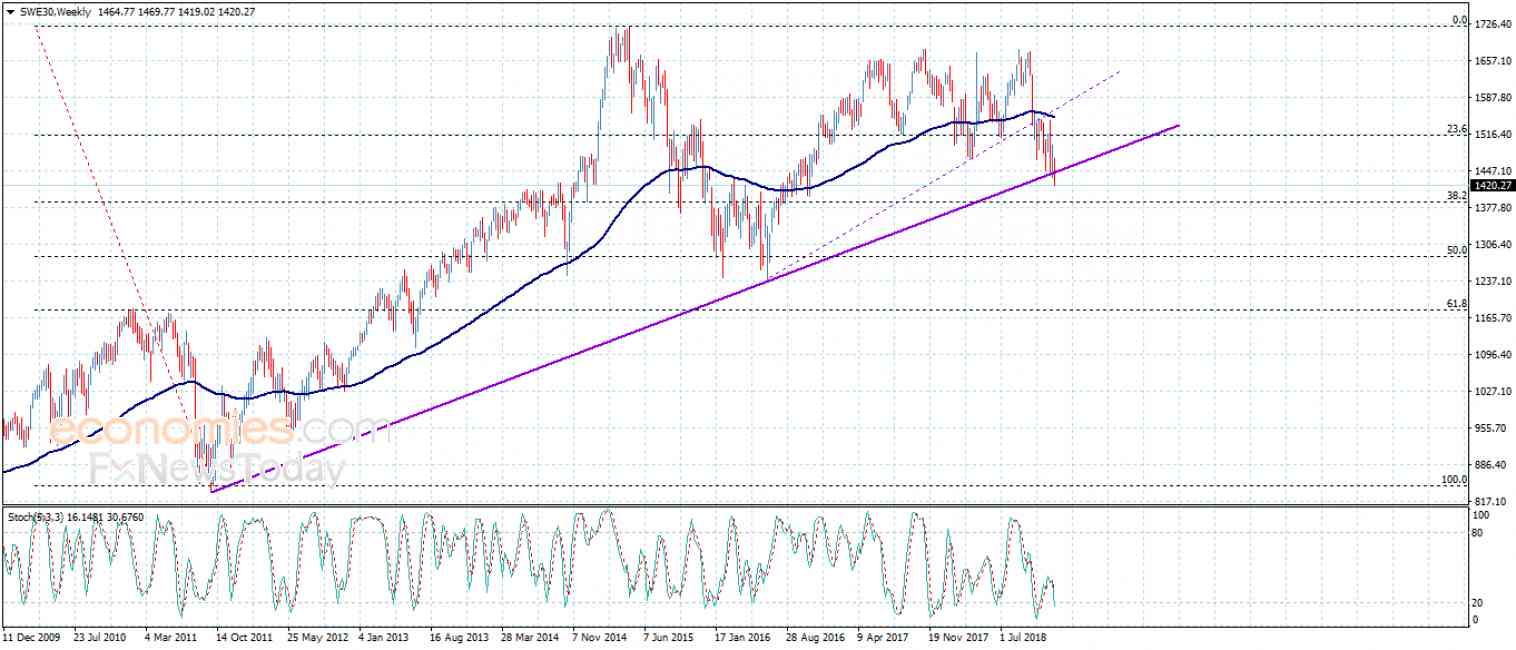This screenshot has height=650, width=1516.
Task: Click the Stoch(5,3,3) indicator label
Action: (x=36, y=516)
